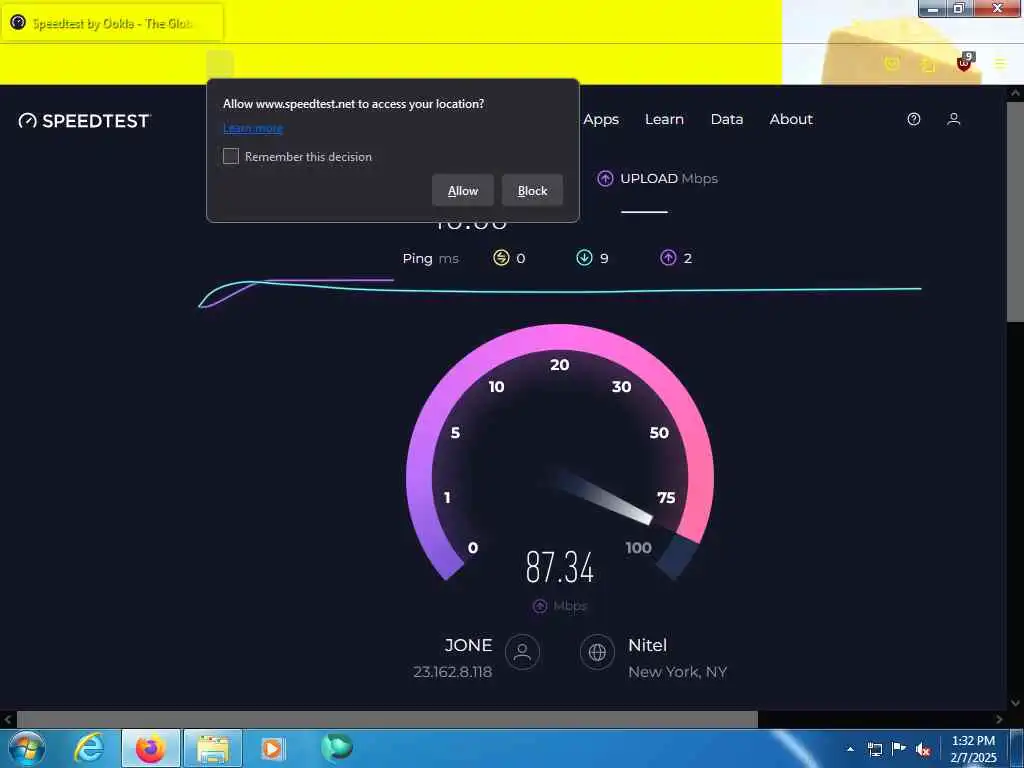Image resolution: width=1024 pixels, height=768 pixels.
Task: Open Windows Explorer from the taskbar
Action: 213,748
